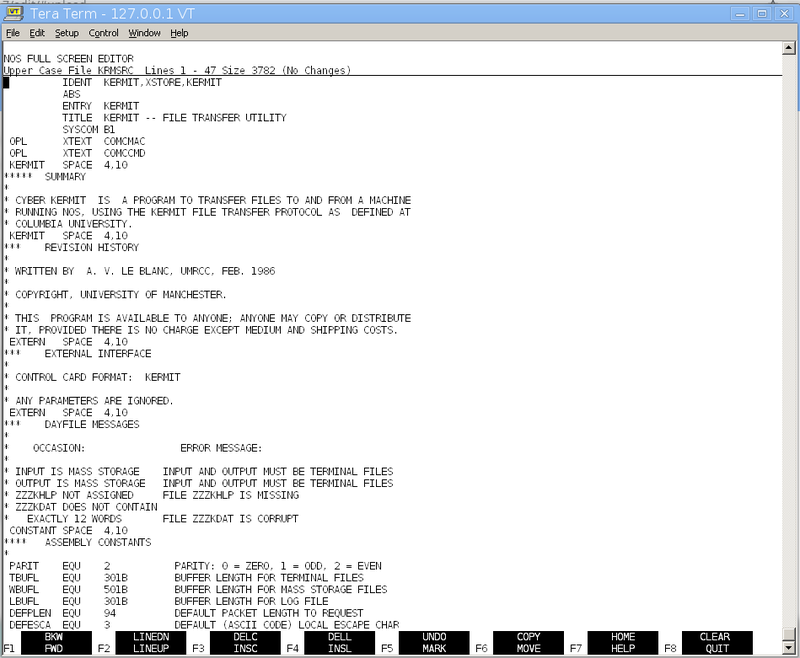Click the DELL INSL function key block

[340, 643]
